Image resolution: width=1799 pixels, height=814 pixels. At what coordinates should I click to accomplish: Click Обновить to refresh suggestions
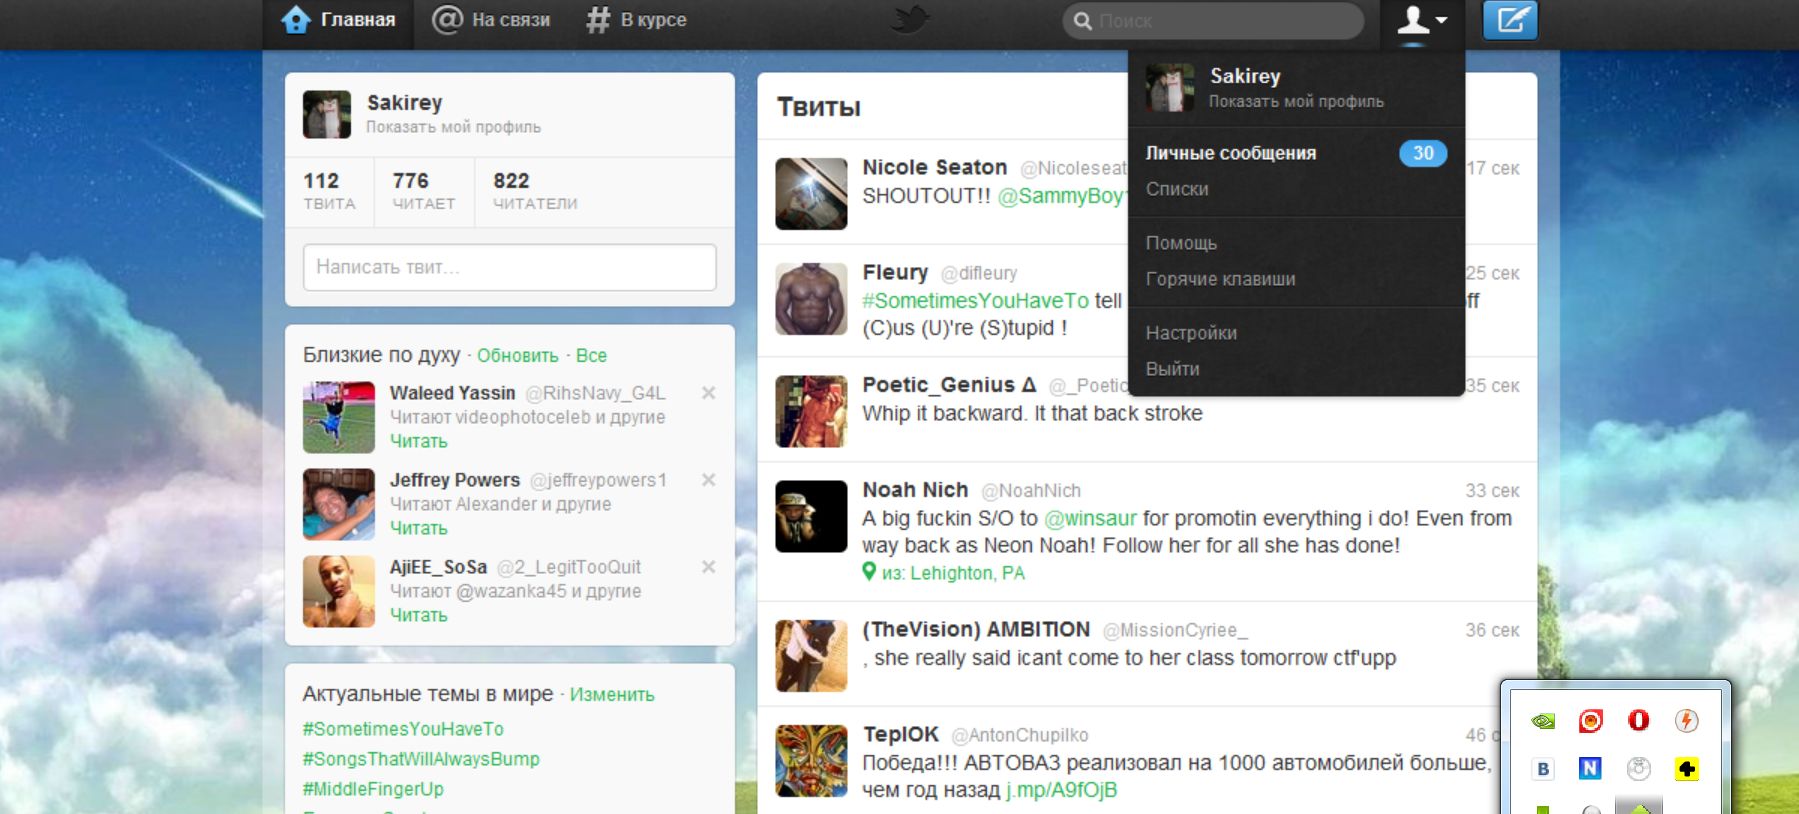517,356
